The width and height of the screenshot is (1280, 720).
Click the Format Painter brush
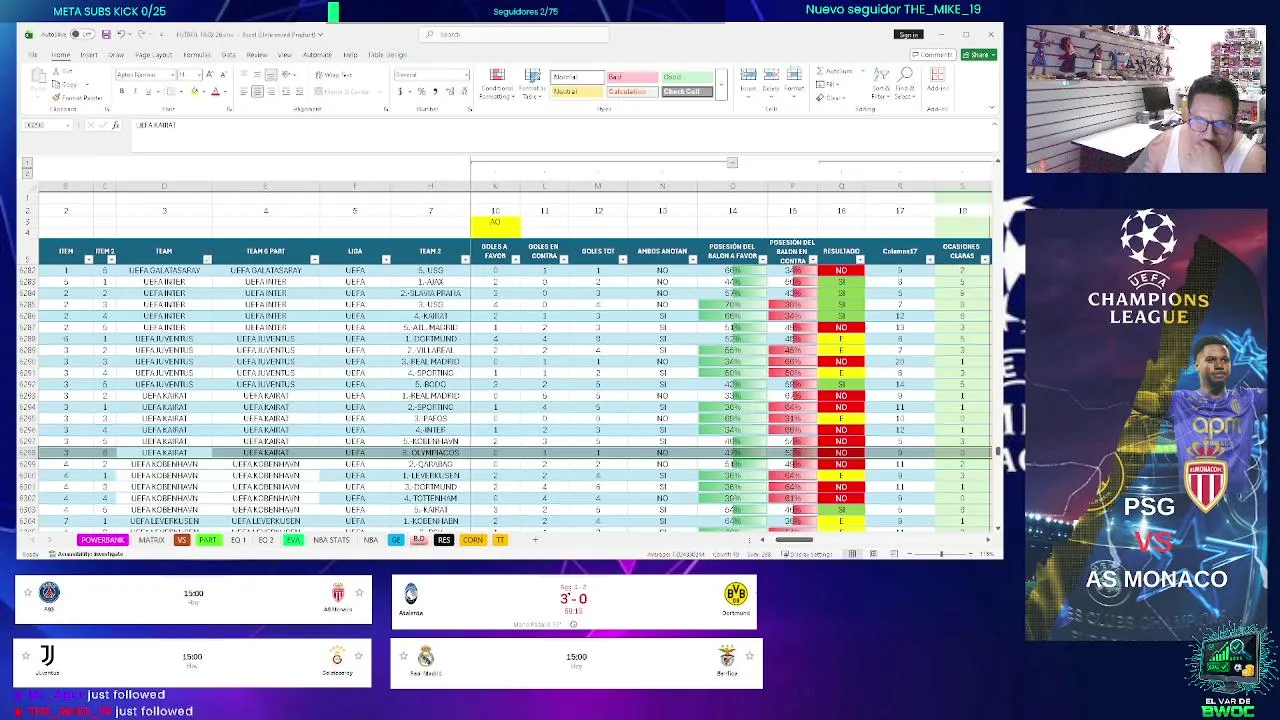pyautogui.click(x=58, y=97)
